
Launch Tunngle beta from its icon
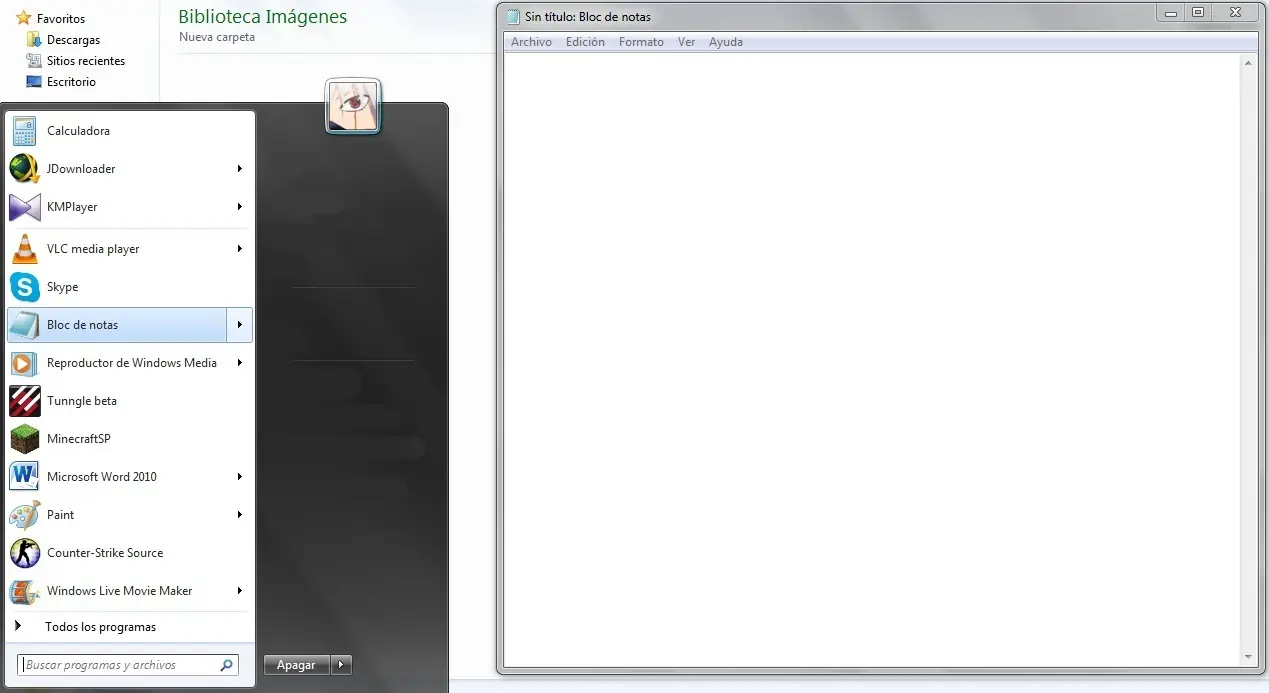click(x=24, y=401)
